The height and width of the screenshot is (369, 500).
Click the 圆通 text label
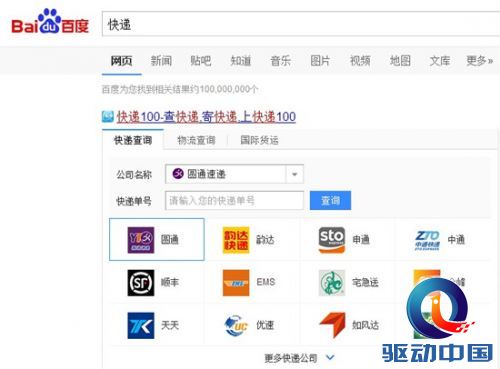[x=170, y=240]
